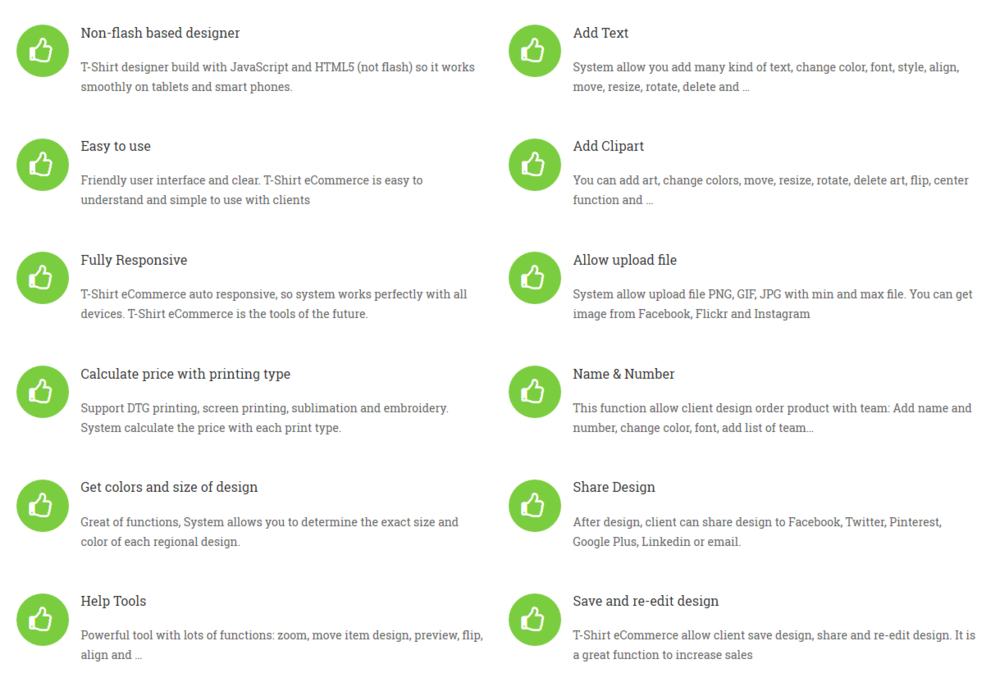Click the 'Easy to use' heading
The height and width of the screenshot is (682, 1000).
coord(115,146)
